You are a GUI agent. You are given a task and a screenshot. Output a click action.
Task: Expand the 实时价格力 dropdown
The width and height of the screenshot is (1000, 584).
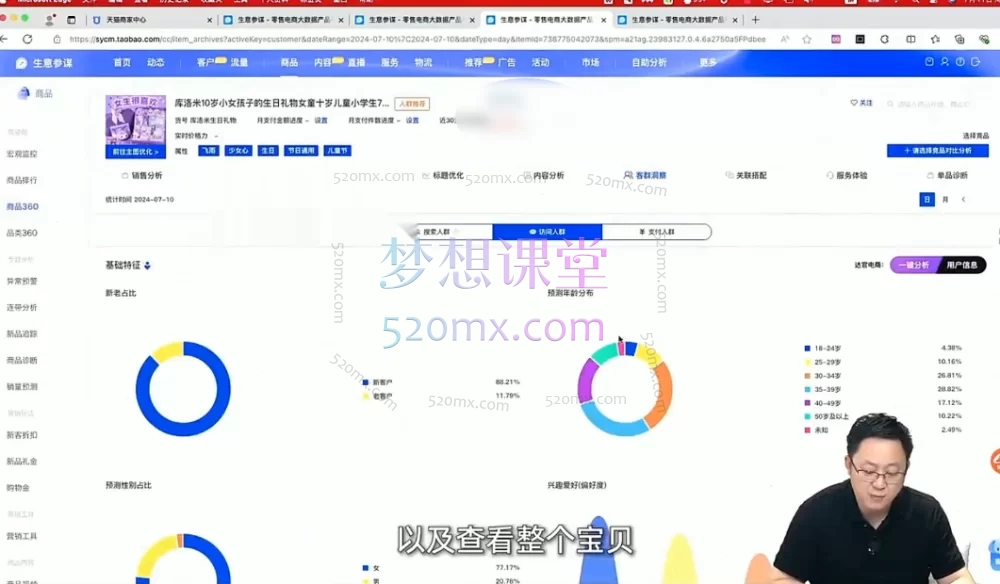216,136
